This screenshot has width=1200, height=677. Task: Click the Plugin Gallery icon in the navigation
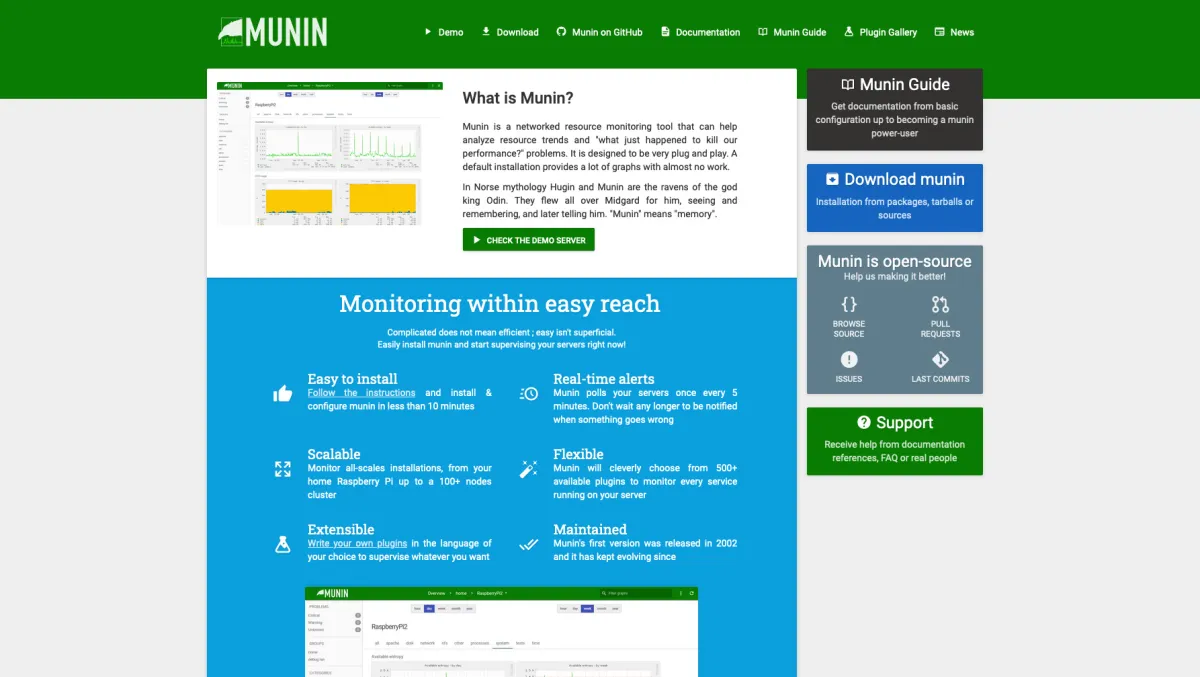[849, 32]
